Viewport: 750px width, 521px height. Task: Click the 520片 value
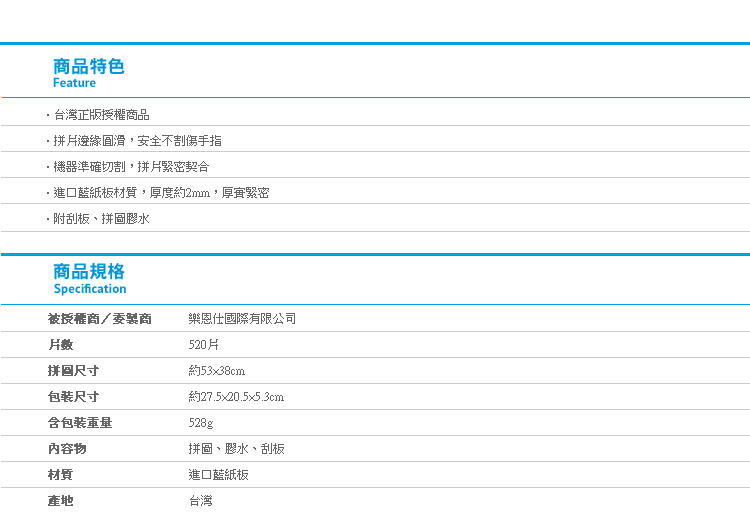pos(203,345)
